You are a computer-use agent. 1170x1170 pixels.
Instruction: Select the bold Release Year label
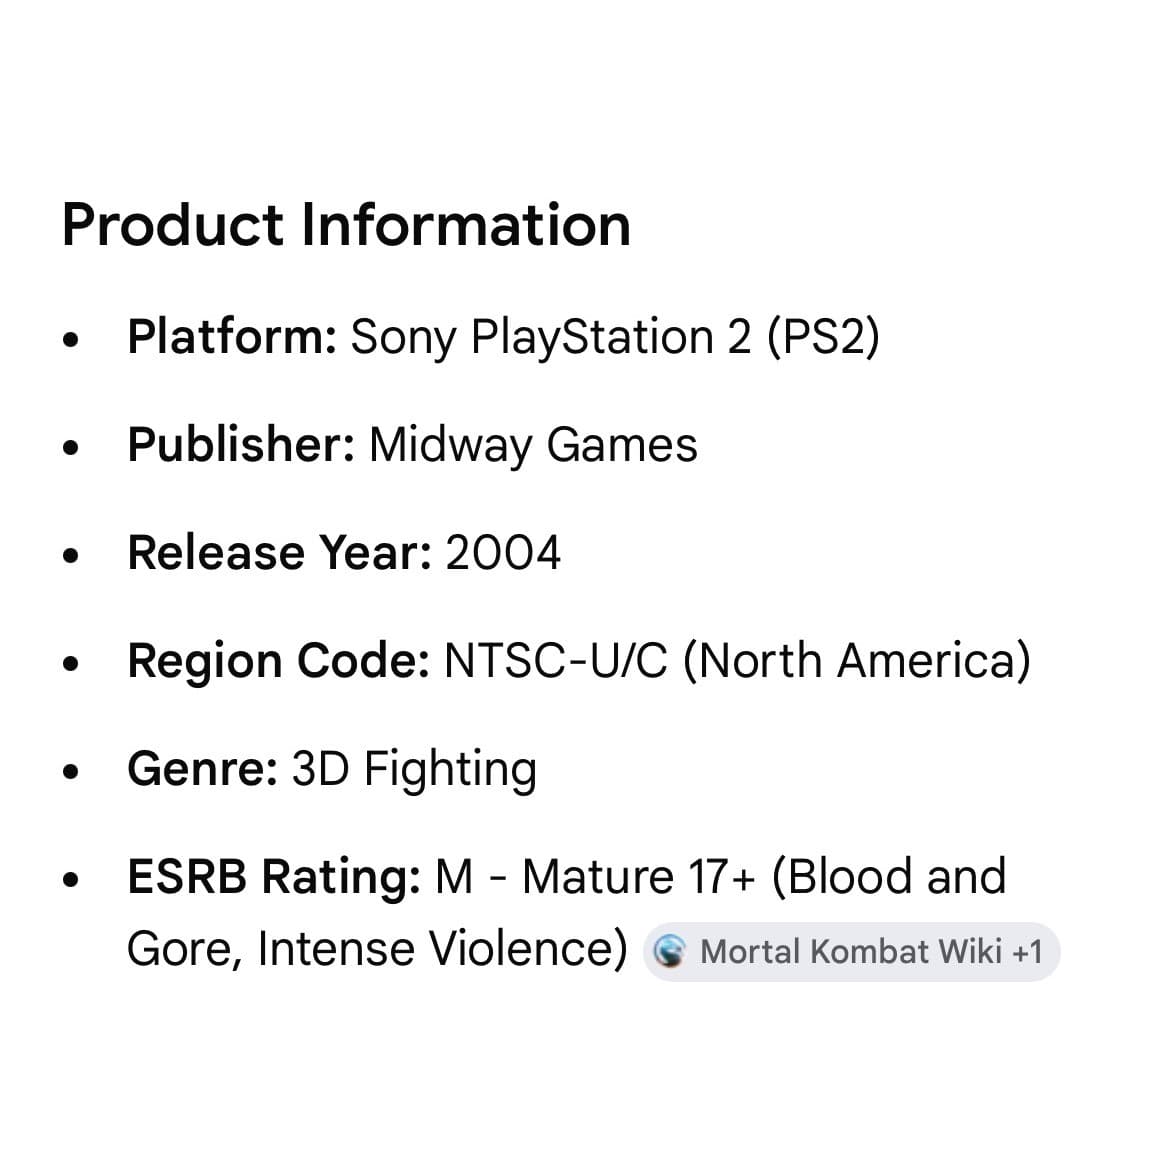tap(280, 553)
